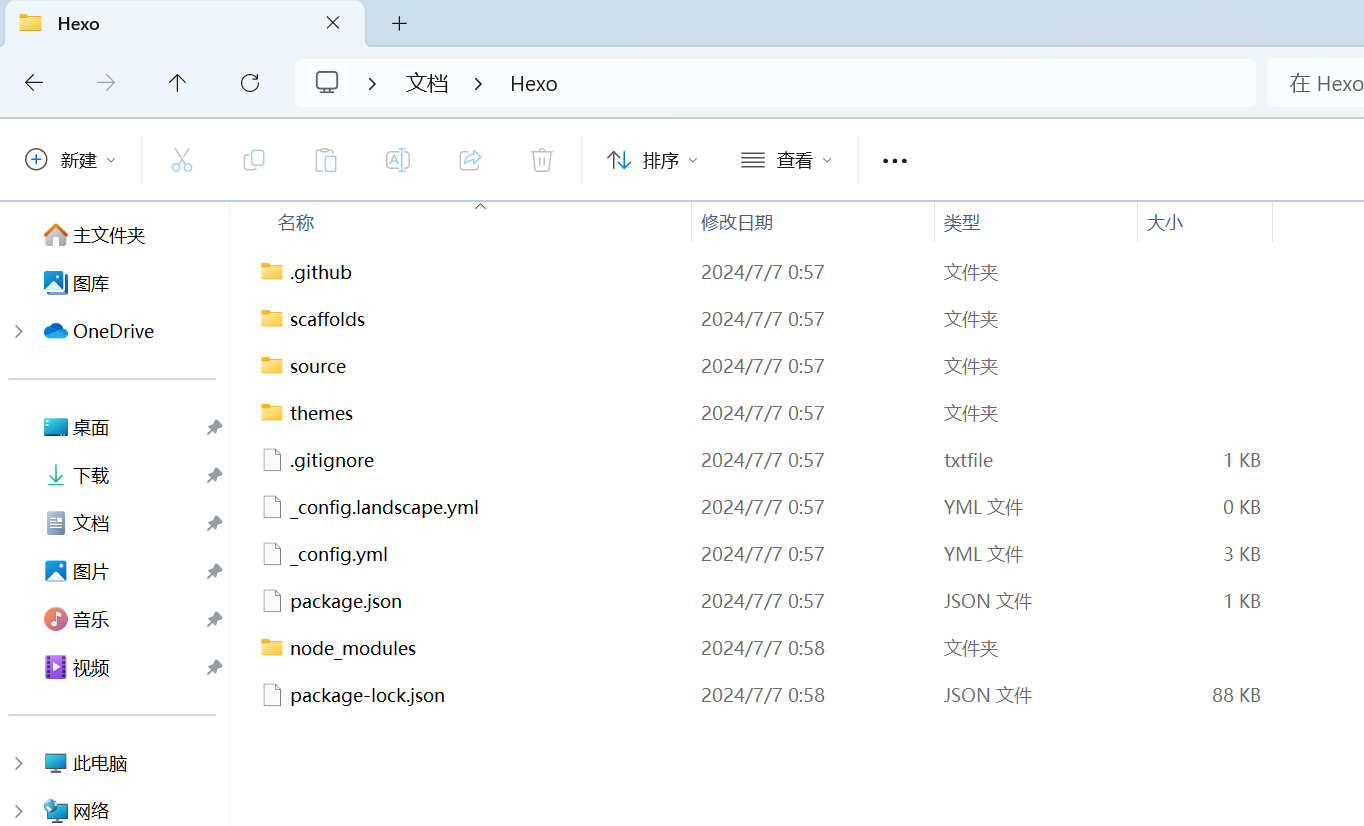1364x826 pixels.
Task: Unpin 下载 from quick access
Action: coord(214,476)
